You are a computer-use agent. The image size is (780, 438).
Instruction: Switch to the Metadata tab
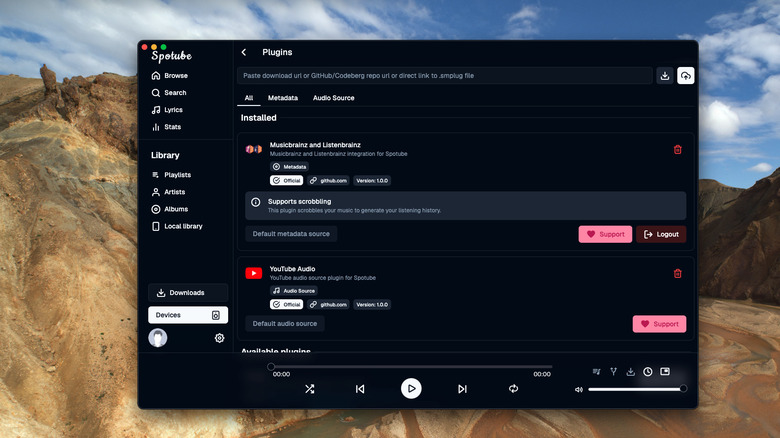click(x=283, y=98)
